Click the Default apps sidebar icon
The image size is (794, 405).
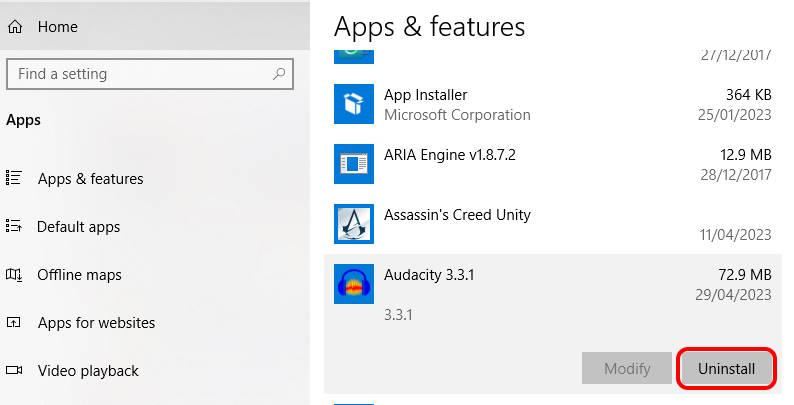[x=14, y=226]
